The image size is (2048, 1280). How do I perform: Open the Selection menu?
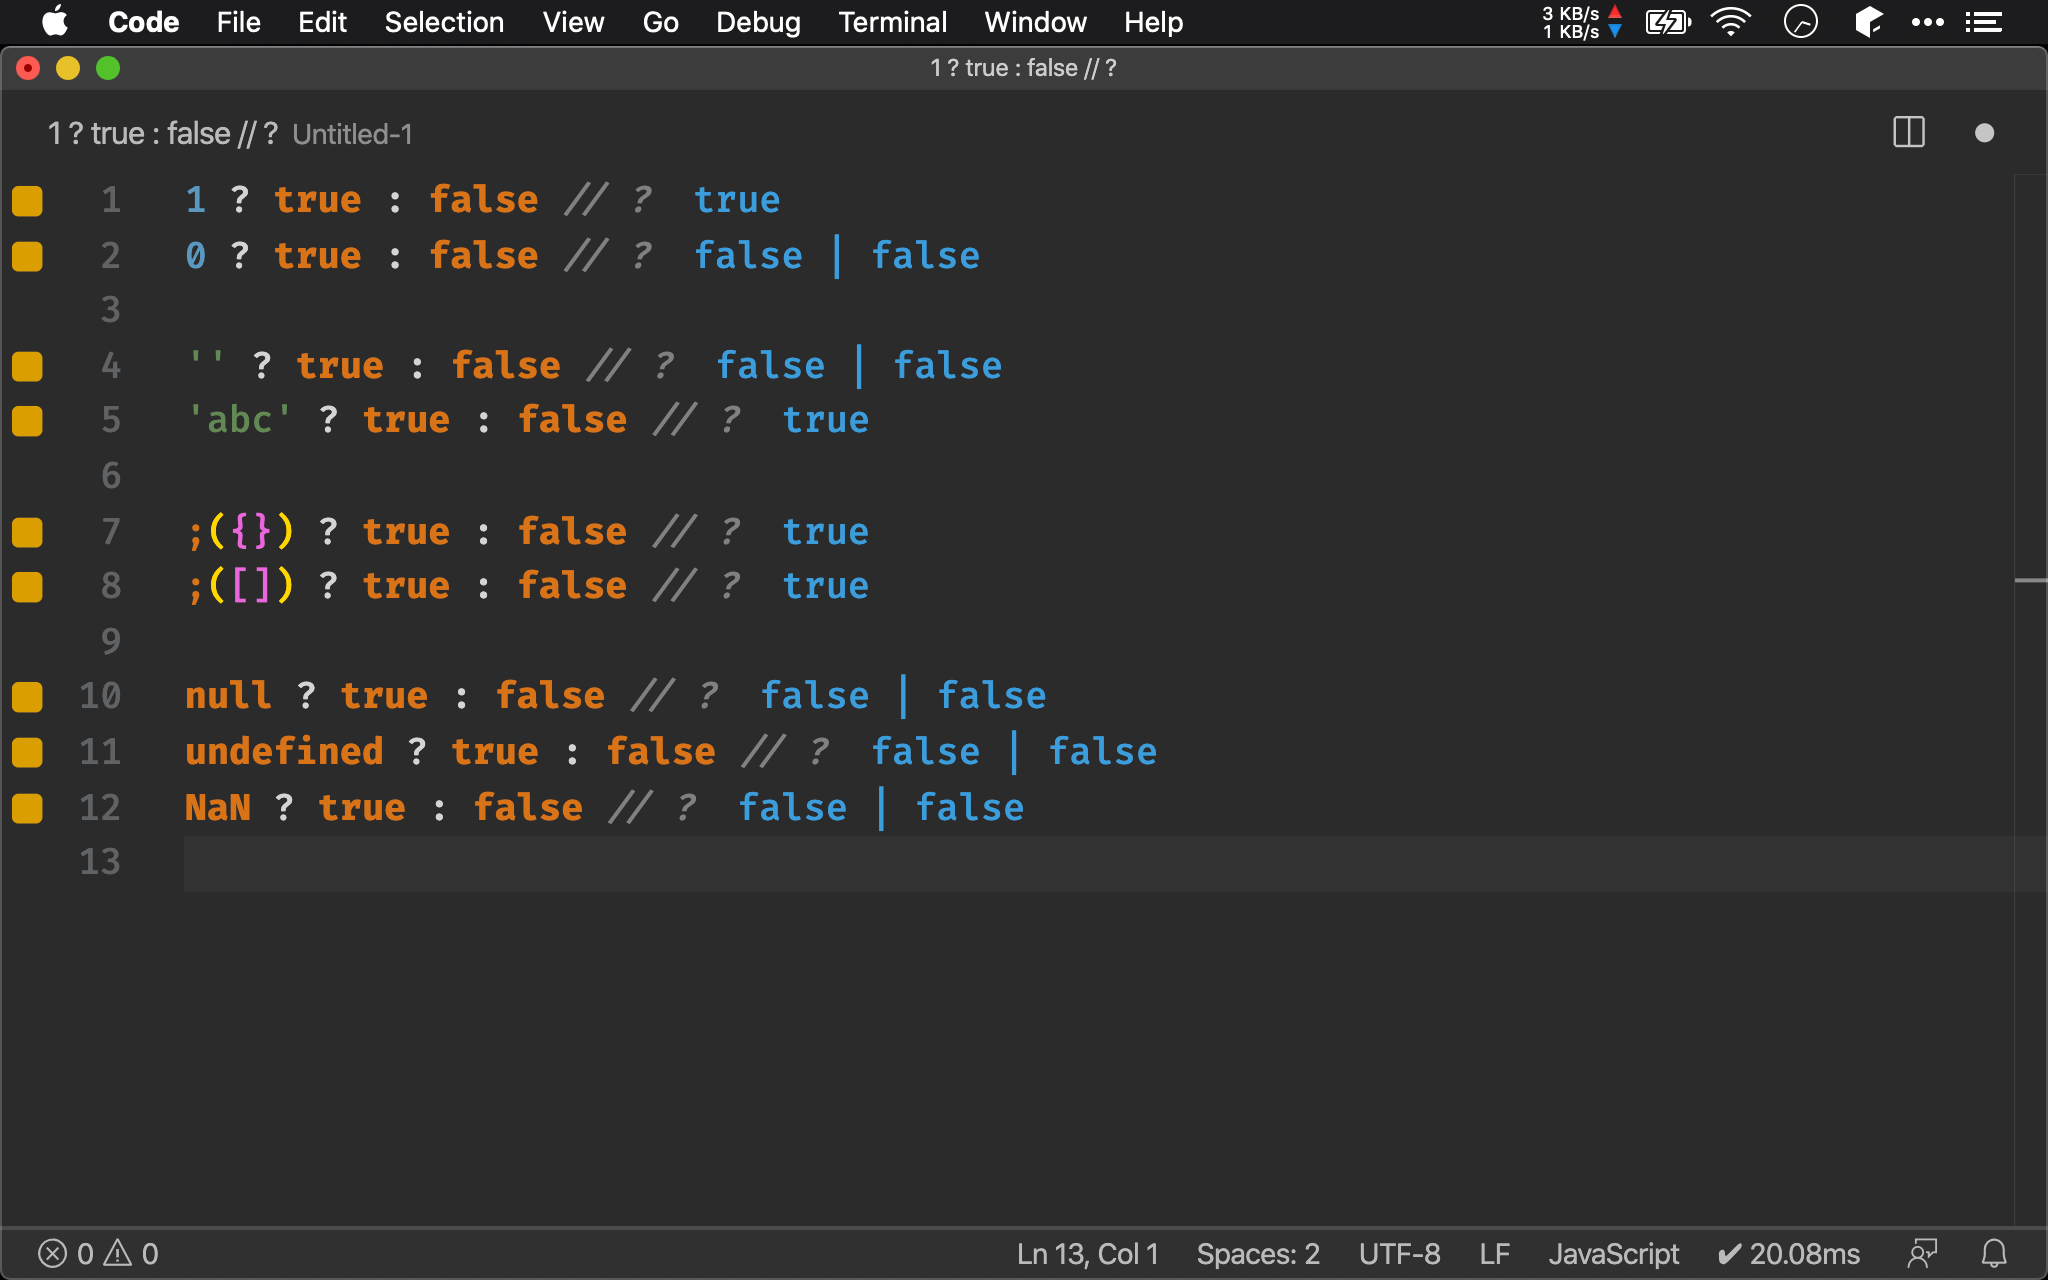click(444, 22)
